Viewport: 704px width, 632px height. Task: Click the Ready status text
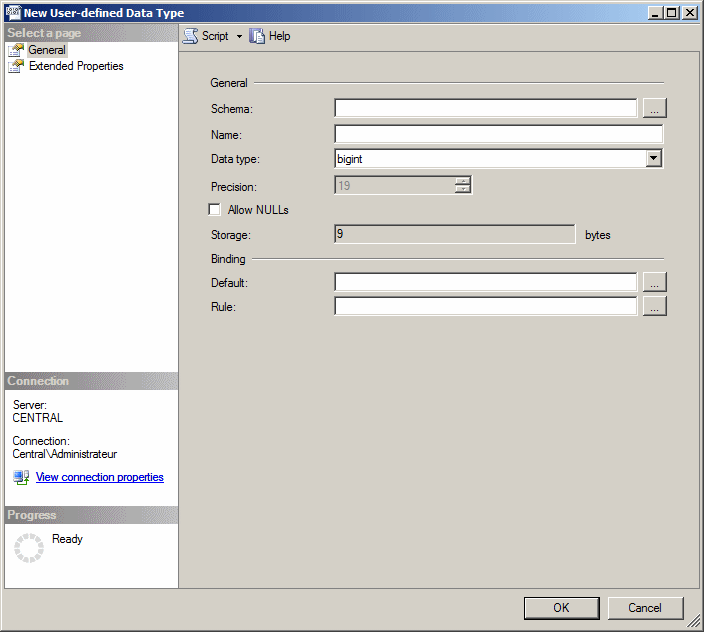click(x=67, y=539)
